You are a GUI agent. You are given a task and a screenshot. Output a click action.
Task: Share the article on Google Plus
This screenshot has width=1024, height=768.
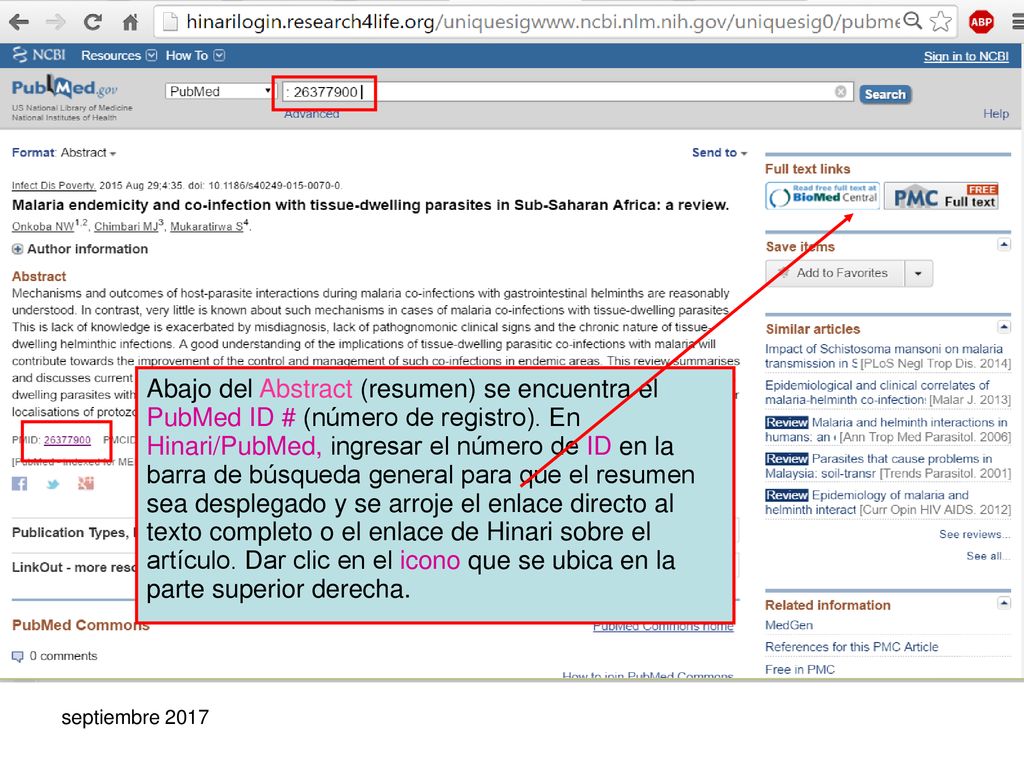86,483
